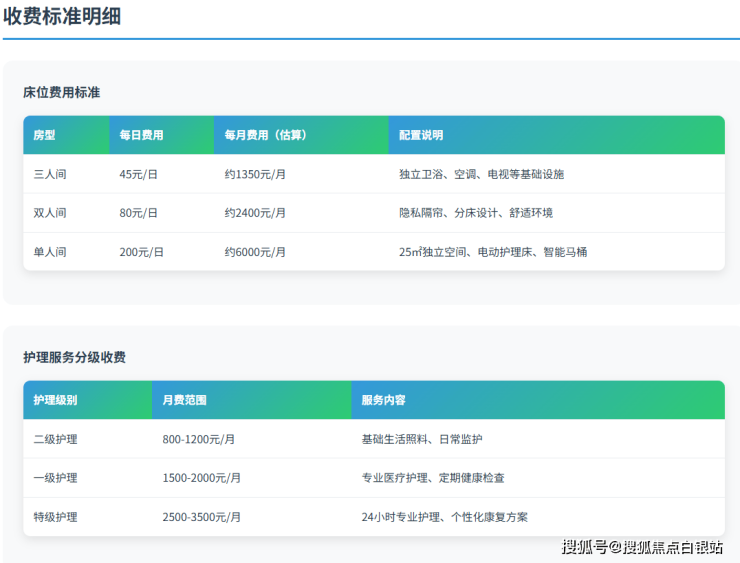Screen dimensions: 740x563
Task: Click the 24小时专业护理、个性化康复方案 description
Action: tap(445, 517)
